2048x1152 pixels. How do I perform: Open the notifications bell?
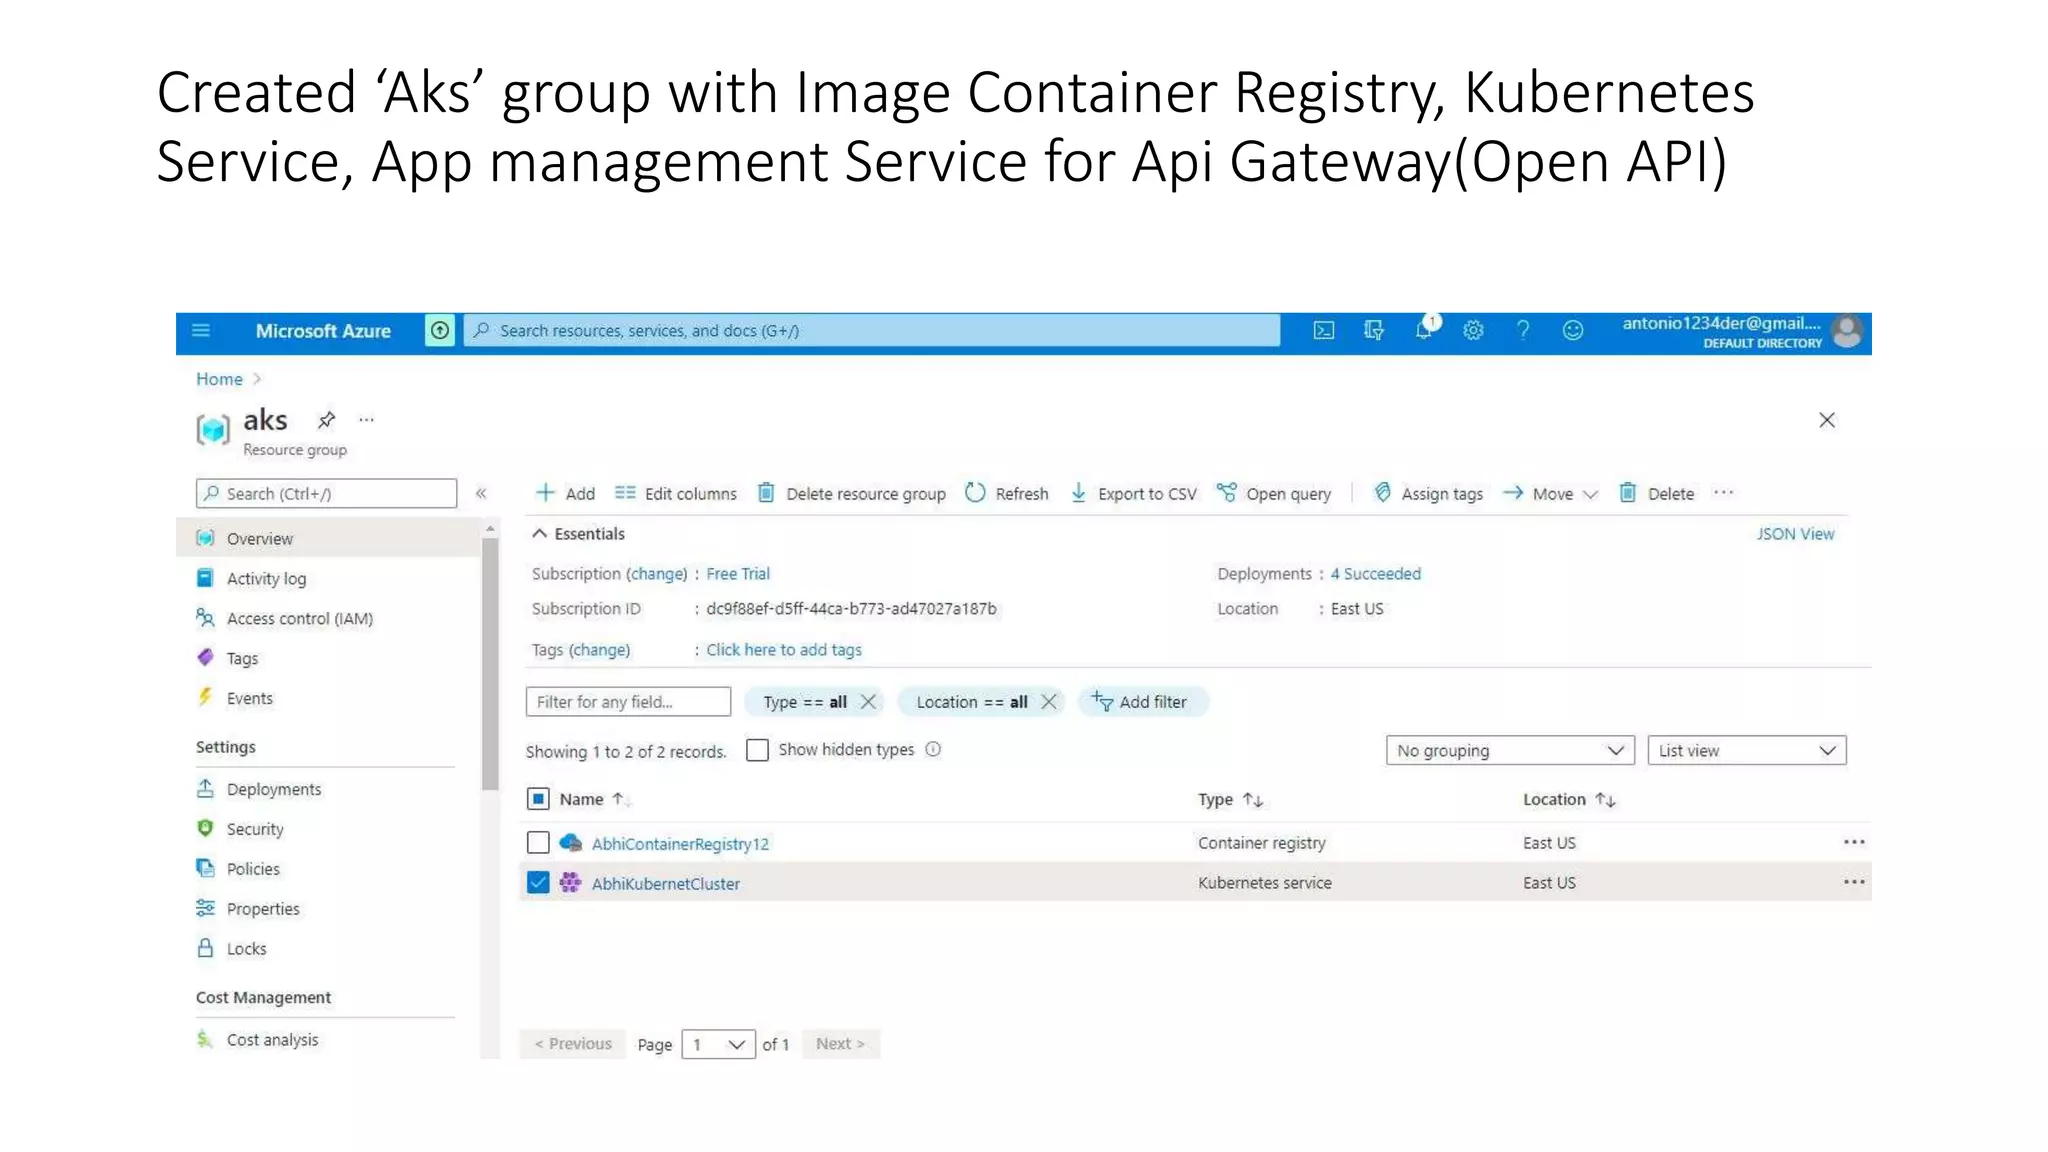pos(1424,330)
